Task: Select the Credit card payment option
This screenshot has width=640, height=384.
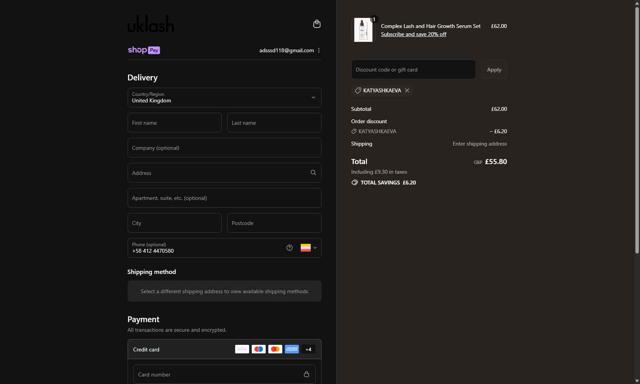Action: (224, 349)
